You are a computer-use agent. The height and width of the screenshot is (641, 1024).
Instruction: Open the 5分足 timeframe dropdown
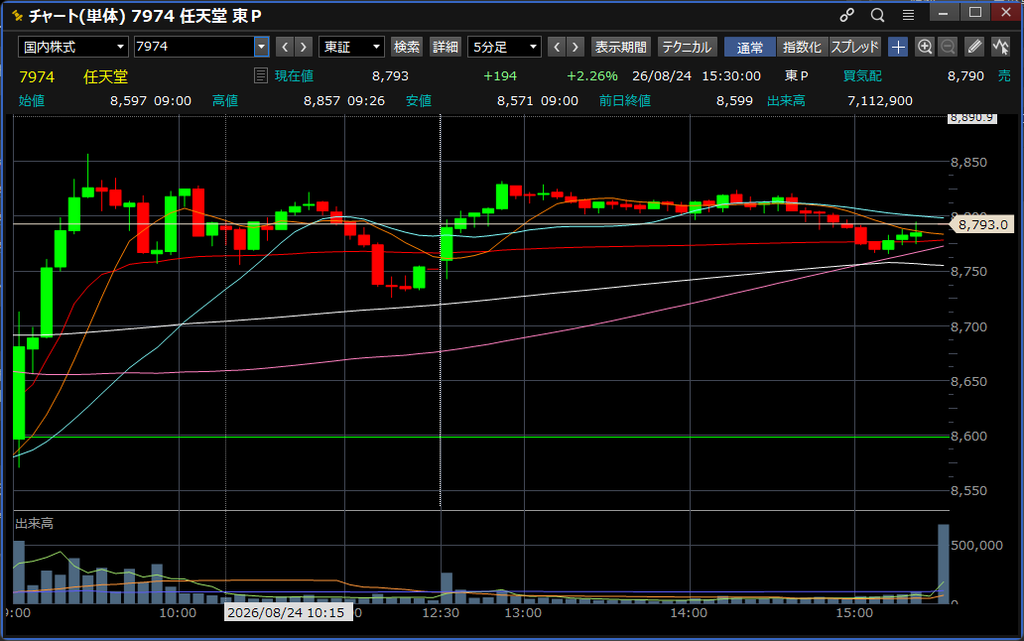(x=504, y=47)
